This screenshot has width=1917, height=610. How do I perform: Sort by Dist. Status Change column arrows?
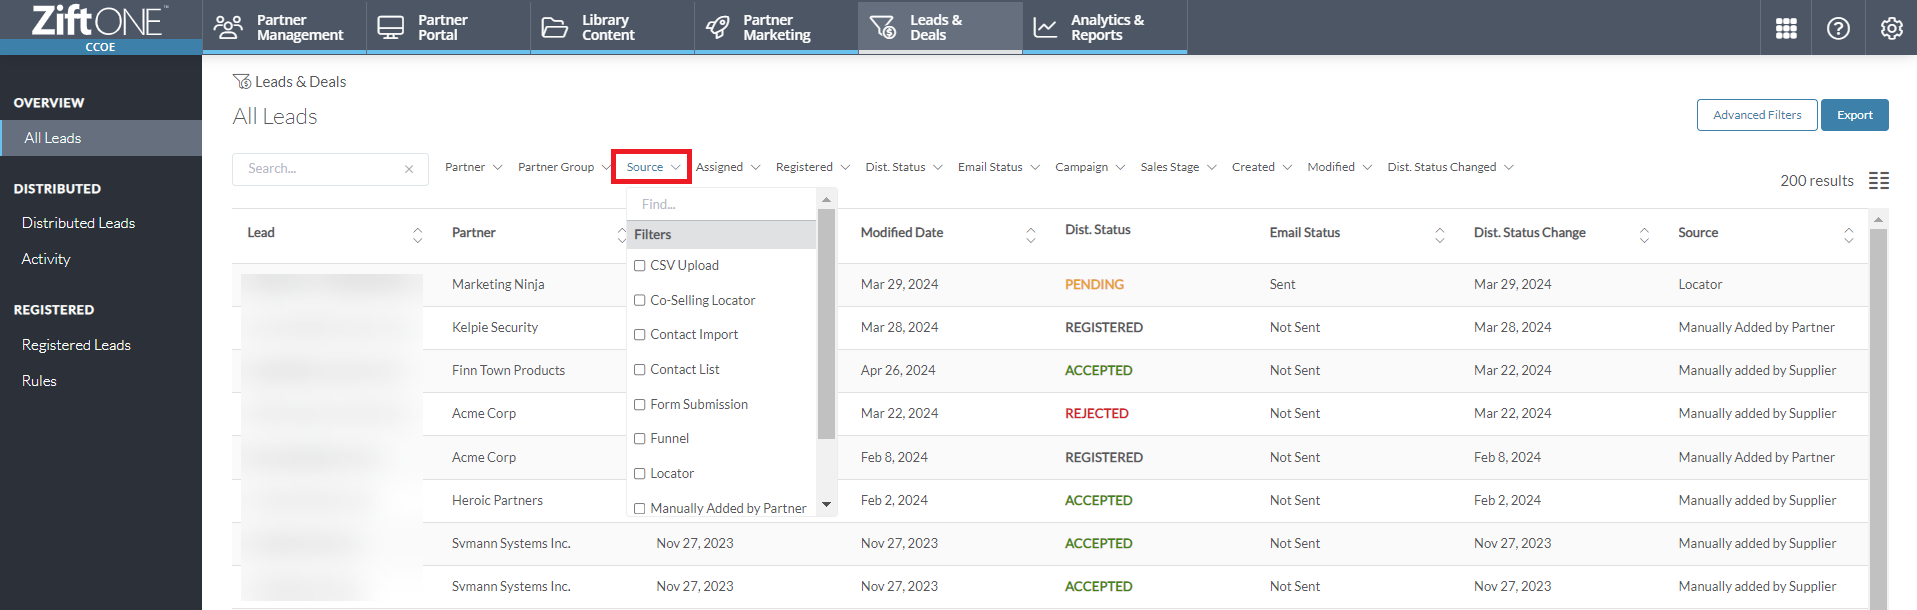pyautogui.click(x=1644, y=235)
